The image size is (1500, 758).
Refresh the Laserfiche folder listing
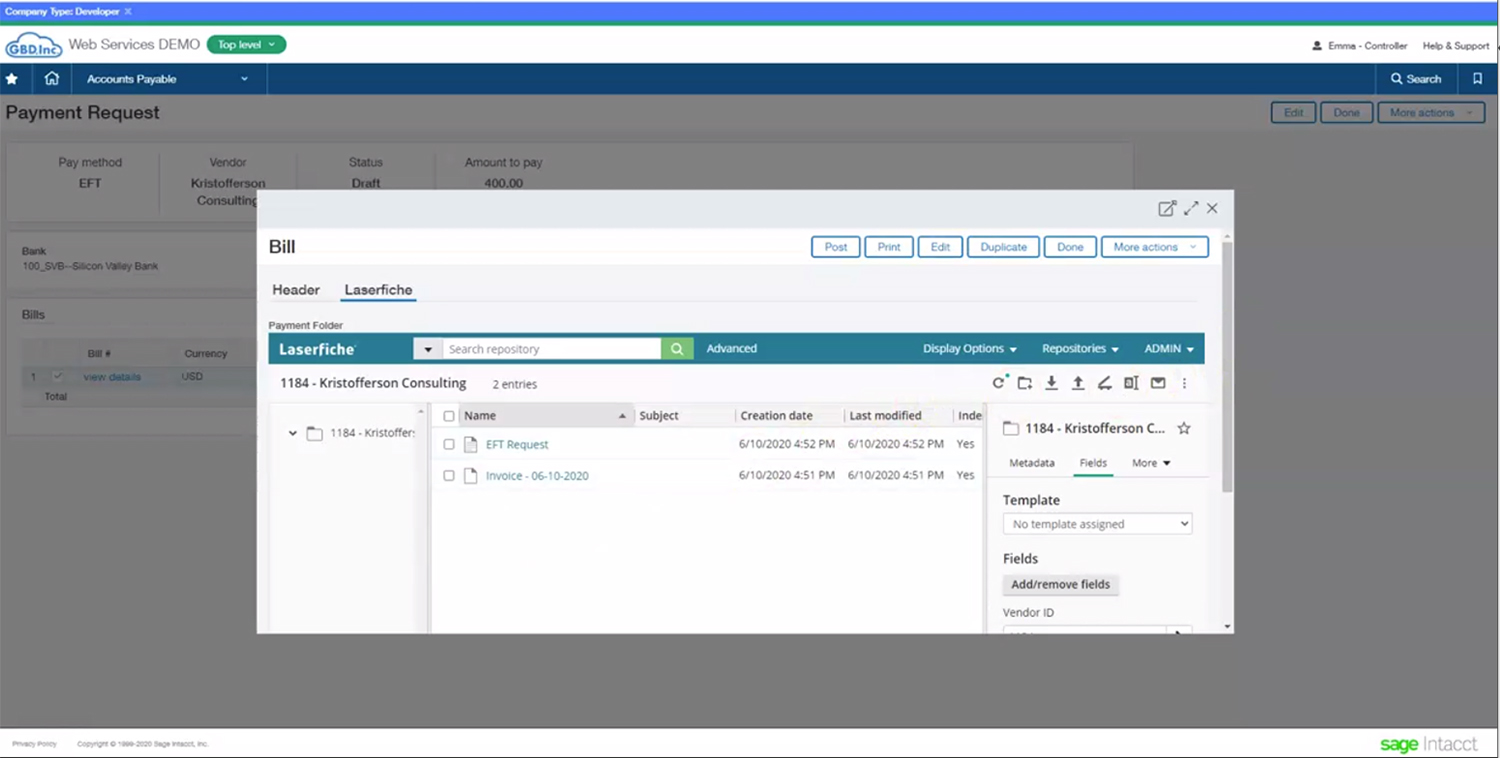click(x=998, y=383)
